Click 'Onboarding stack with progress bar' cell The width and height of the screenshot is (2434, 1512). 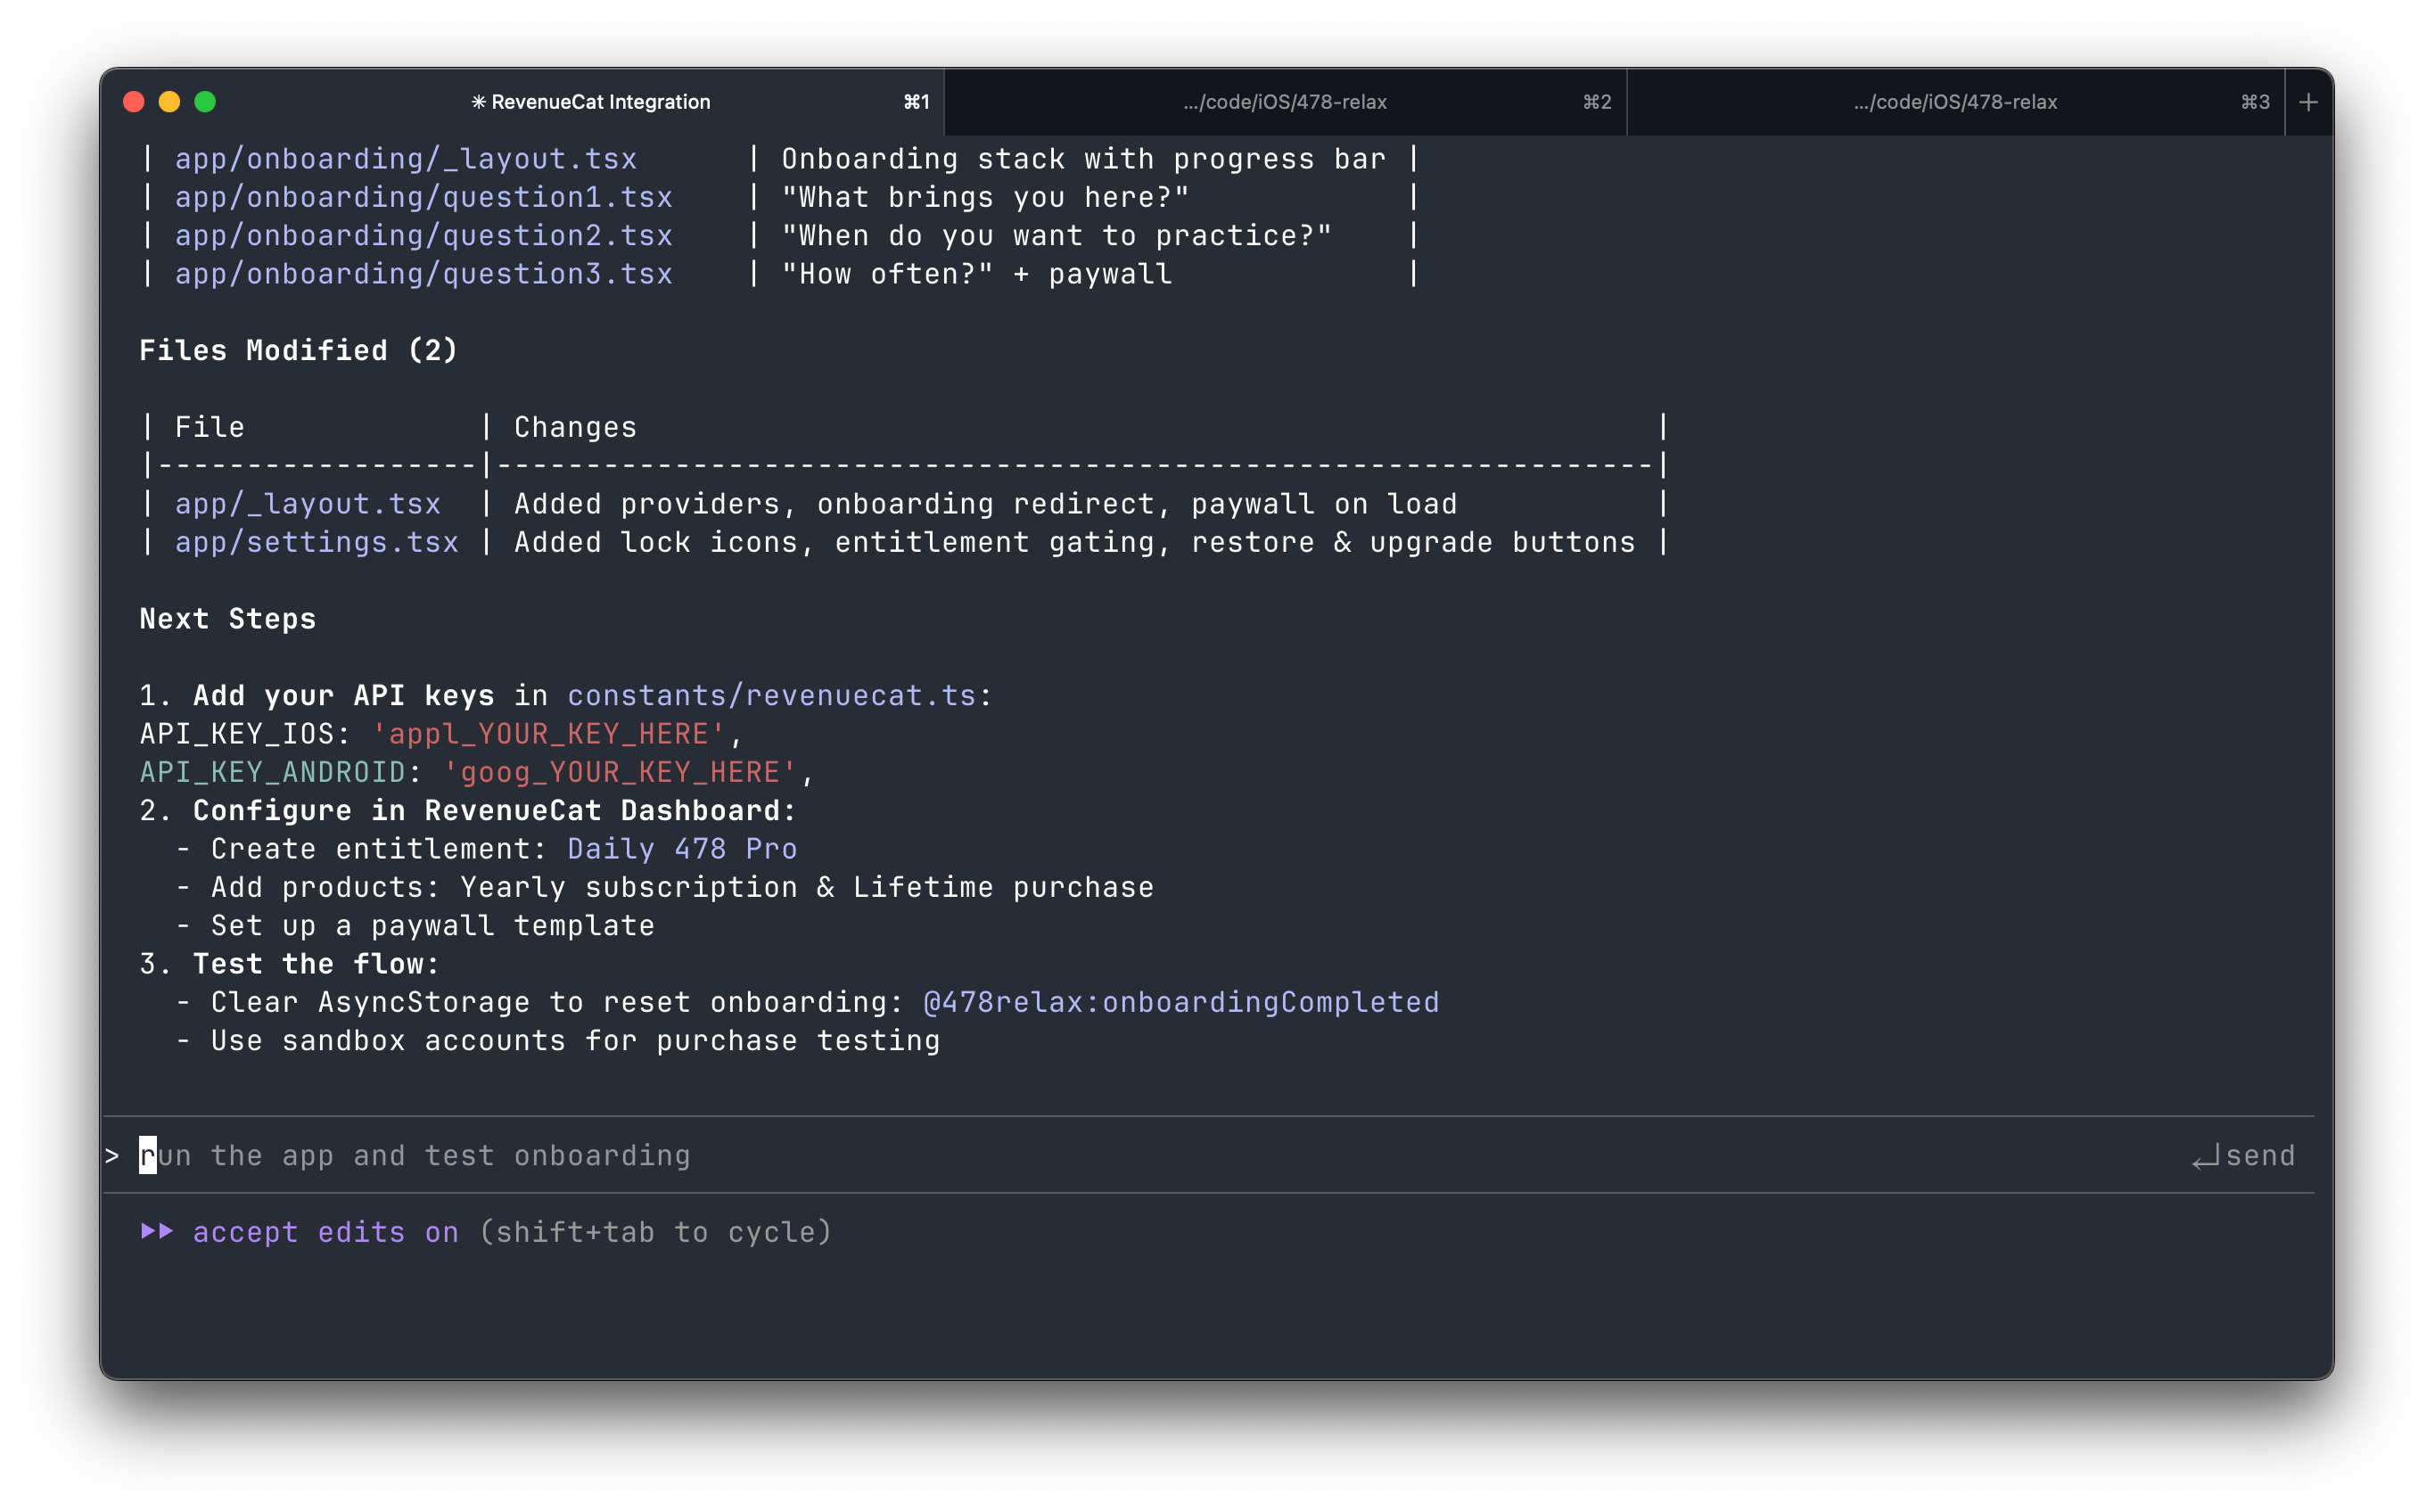(x=1083, y=159)
